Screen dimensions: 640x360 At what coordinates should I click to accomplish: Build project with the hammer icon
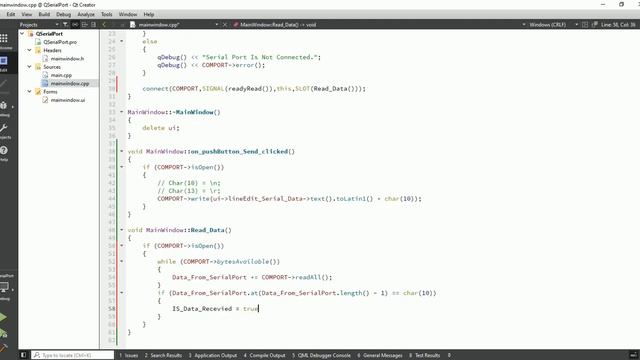3,348
